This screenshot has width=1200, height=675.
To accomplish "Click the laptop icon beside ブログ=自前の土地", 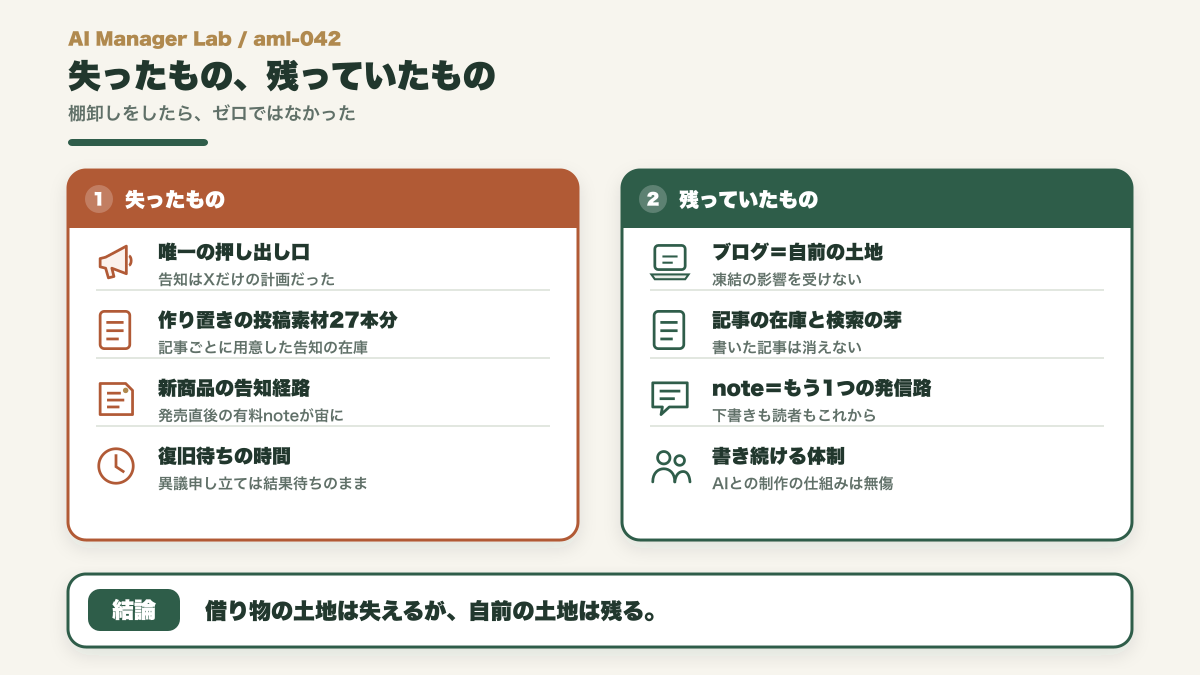I will click(x=669, y=262).
